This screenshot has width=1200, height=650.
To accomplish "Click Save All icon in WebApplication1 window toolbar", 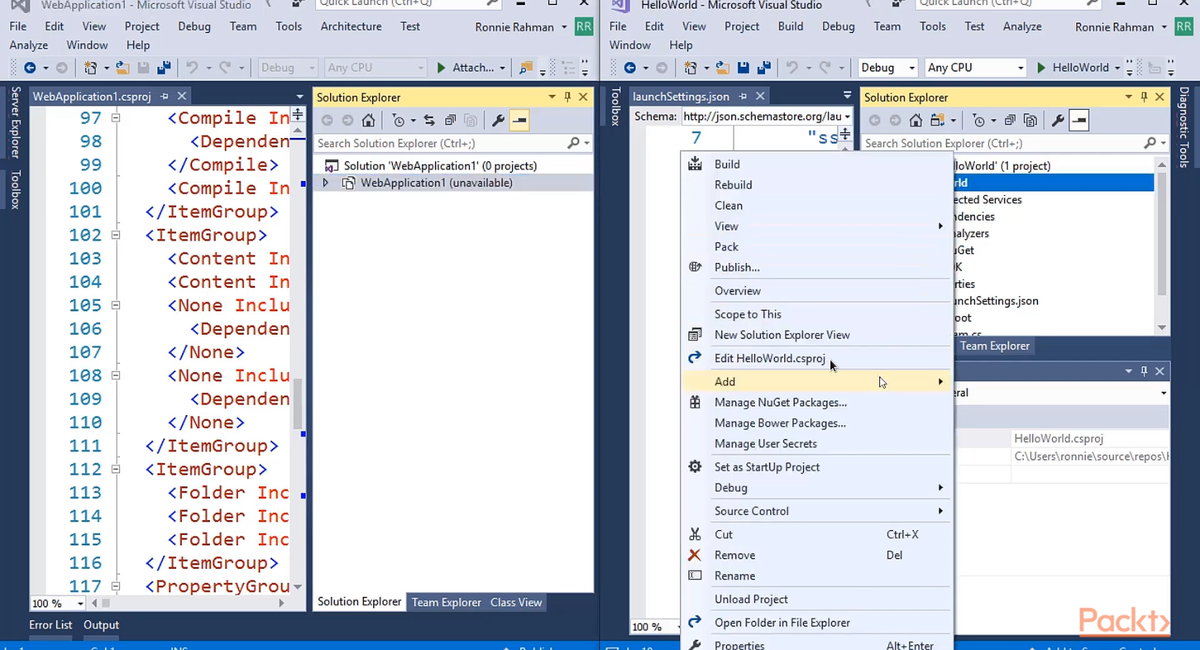I will click(163, 68).
